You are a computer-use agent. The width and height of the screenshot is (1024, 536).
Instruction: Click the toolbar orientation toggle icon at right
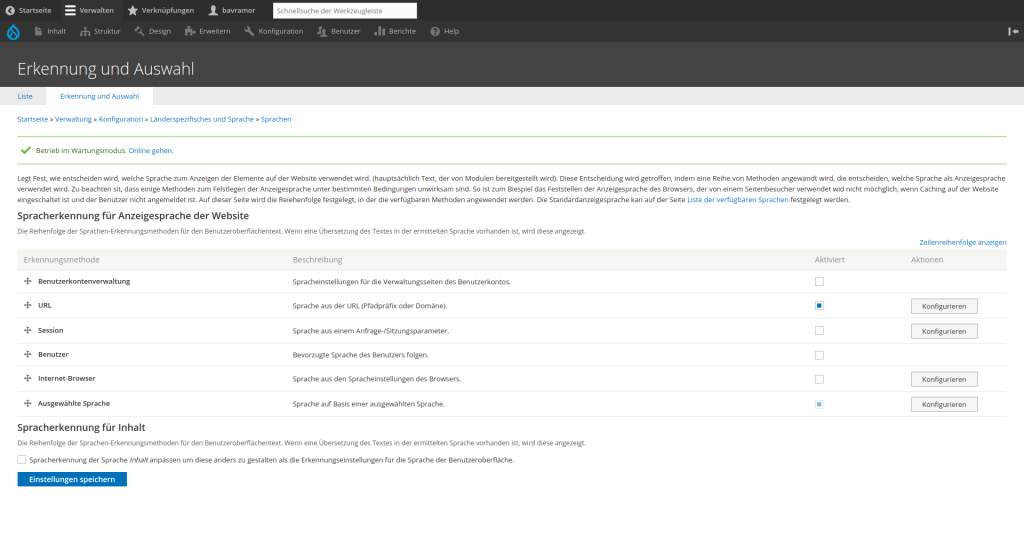click(x=1012, y=31)
